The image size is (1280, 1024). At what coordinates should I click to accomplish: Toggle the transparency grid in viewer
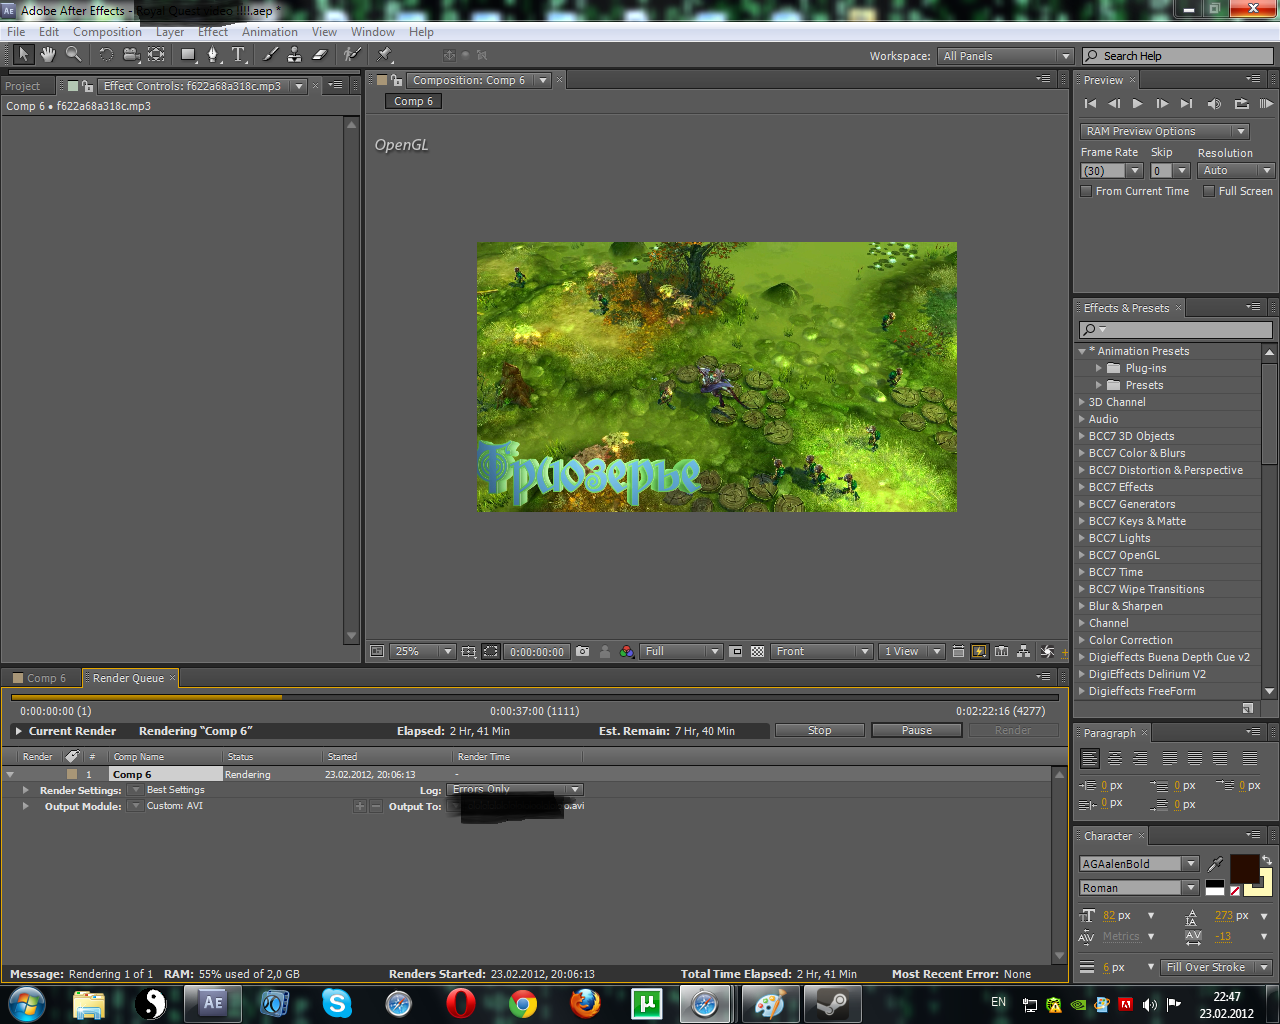758,651
